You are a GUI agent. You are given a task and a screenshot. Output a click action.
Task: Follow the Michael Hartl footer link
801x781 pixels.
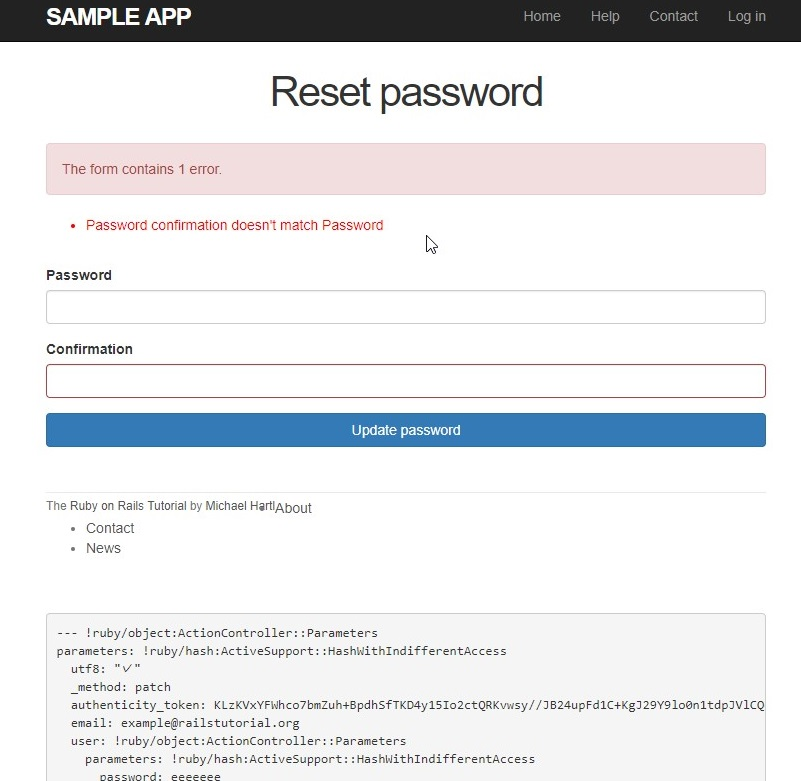(240, 506)
